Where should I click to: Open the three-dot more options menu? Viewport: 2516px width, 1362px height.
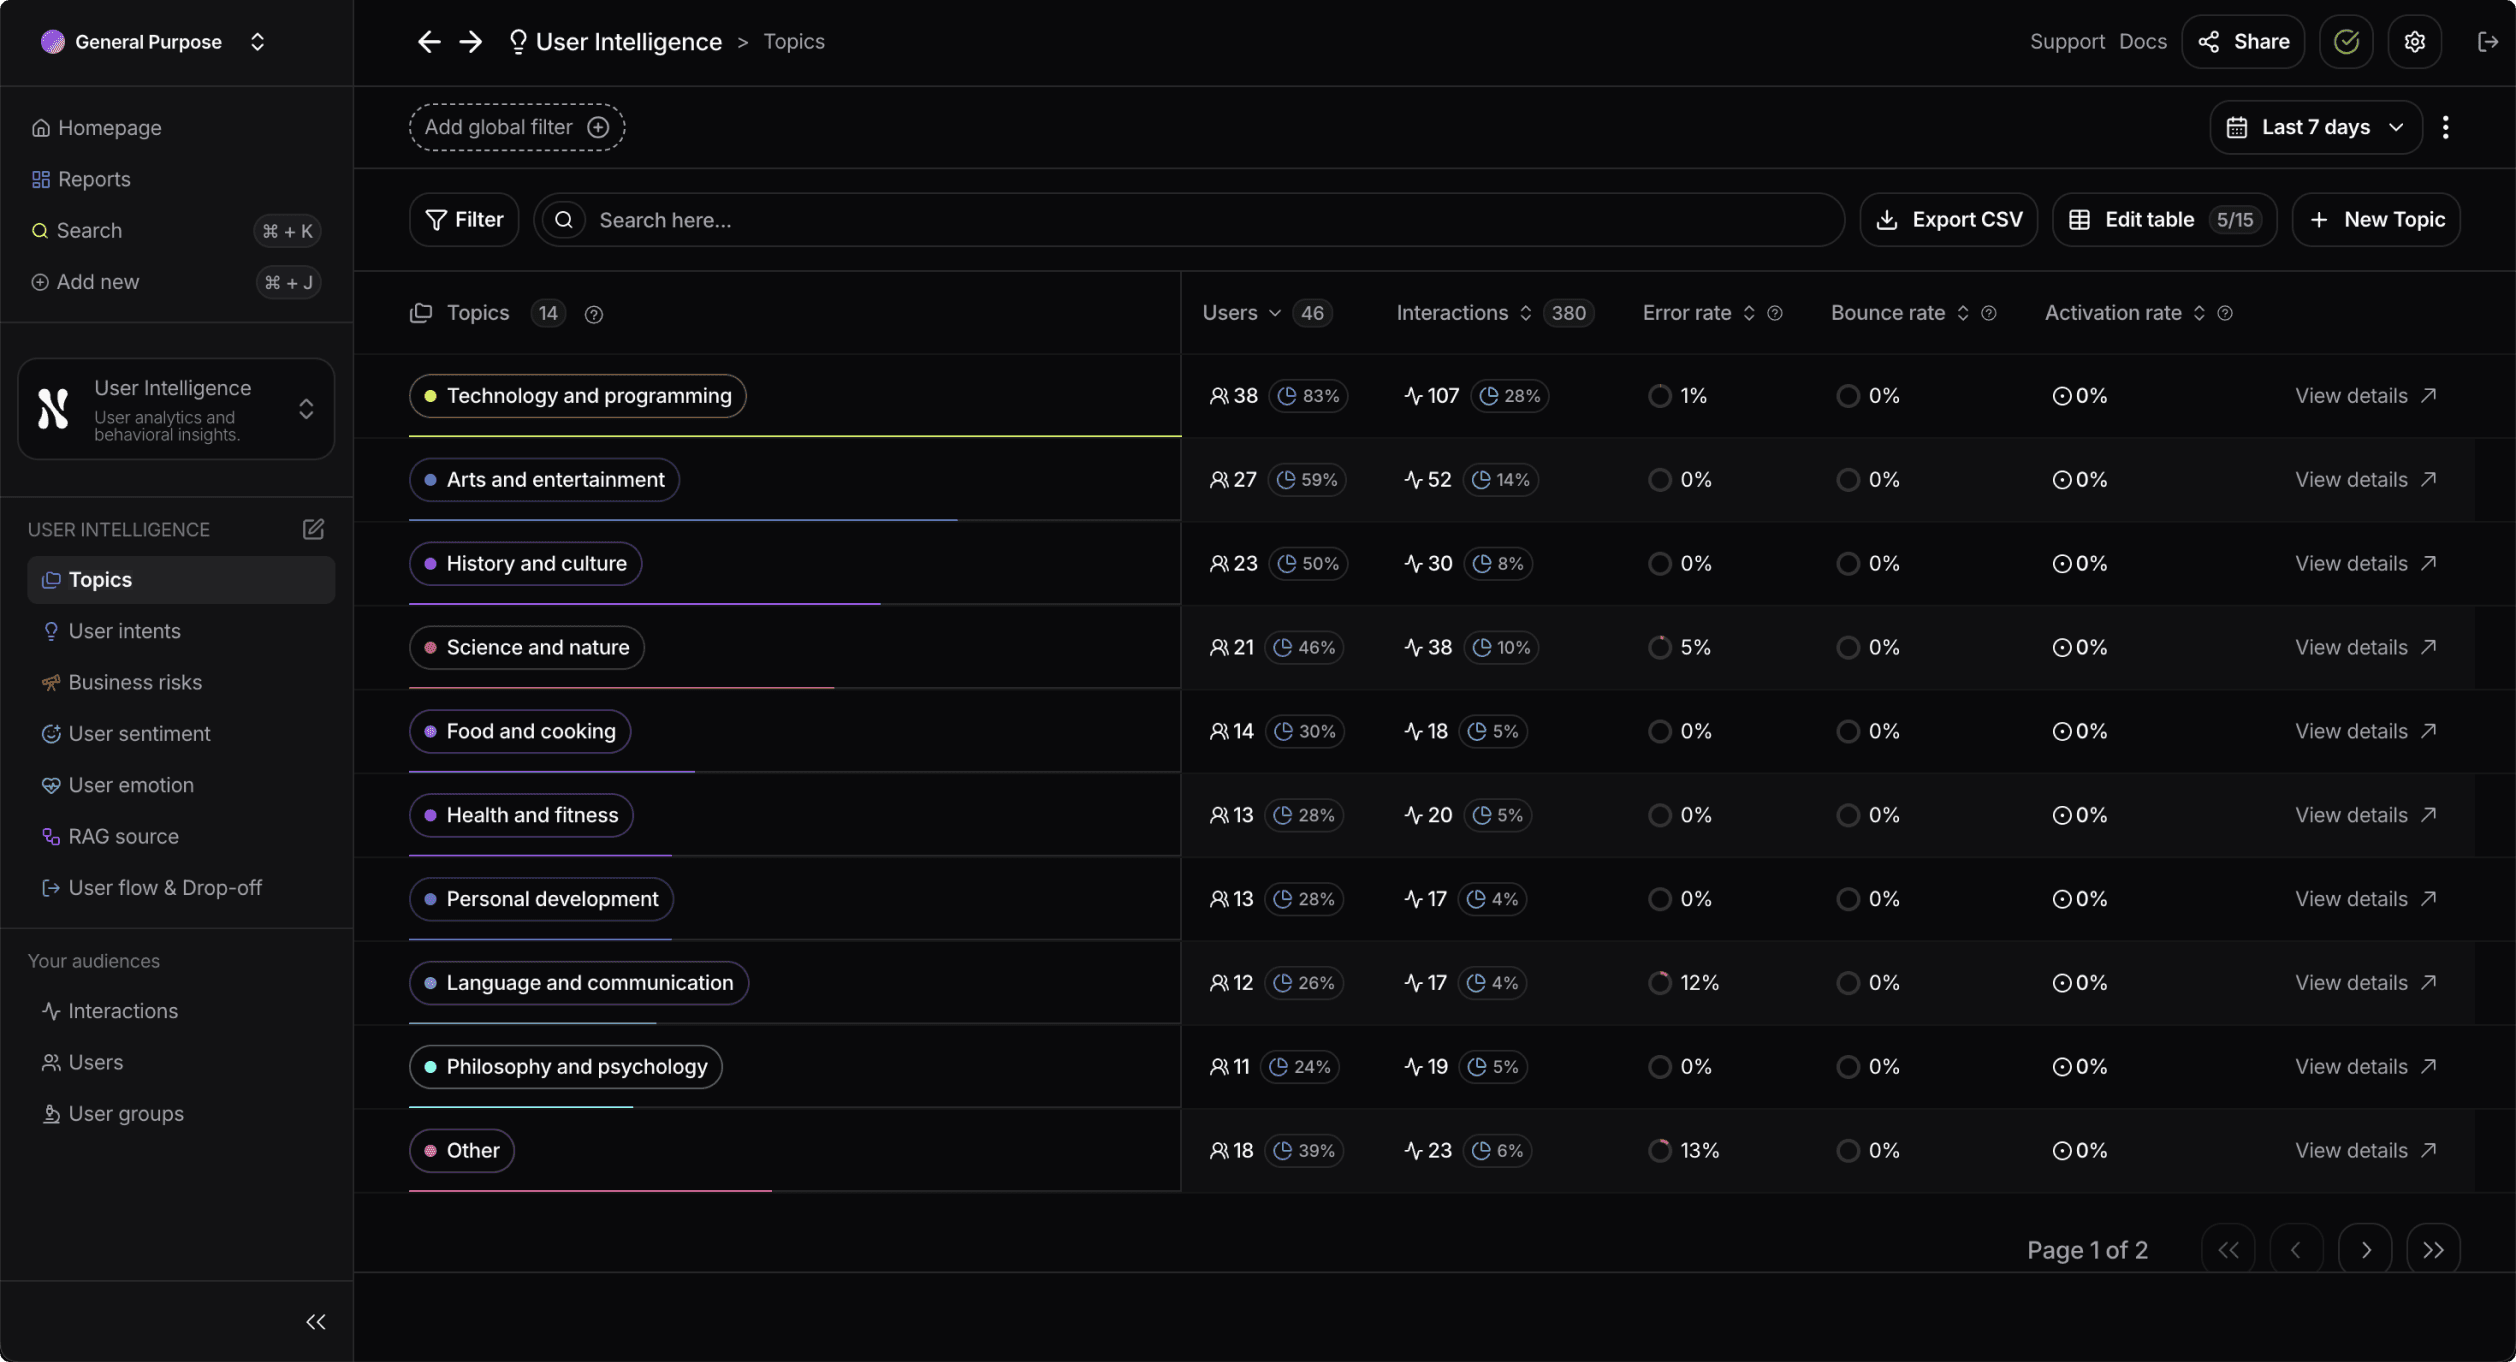point(2445,127)
